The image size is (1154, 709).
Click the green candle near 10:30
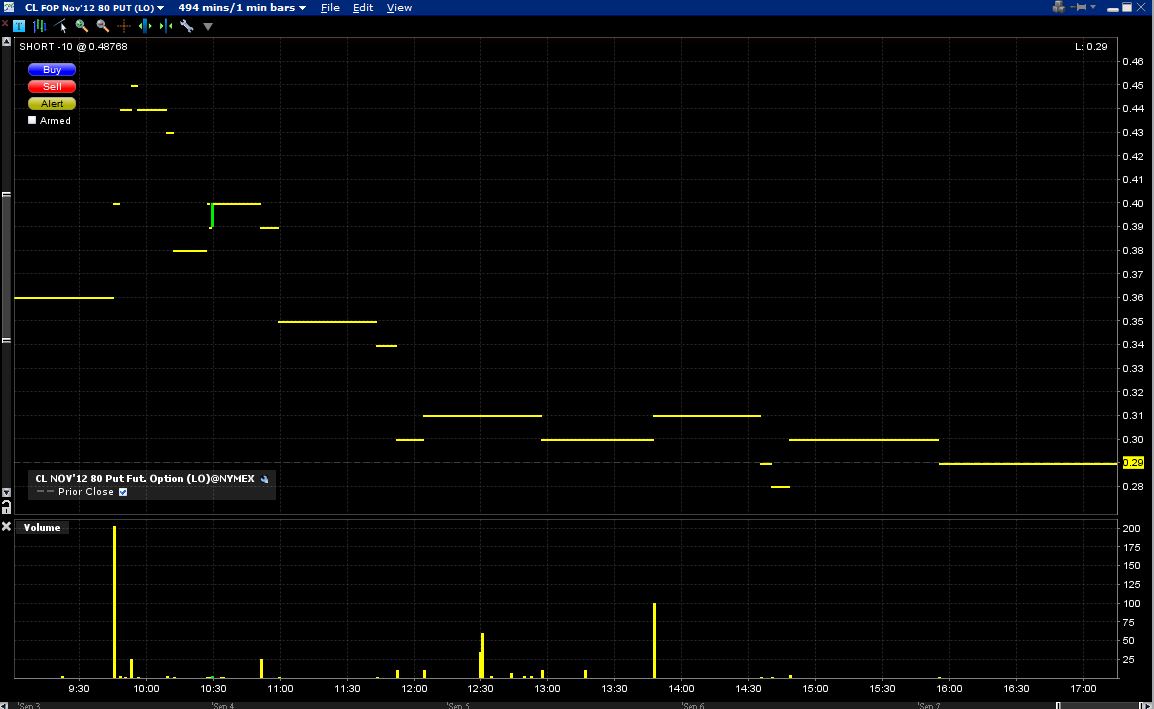click(x=212, y=216)
